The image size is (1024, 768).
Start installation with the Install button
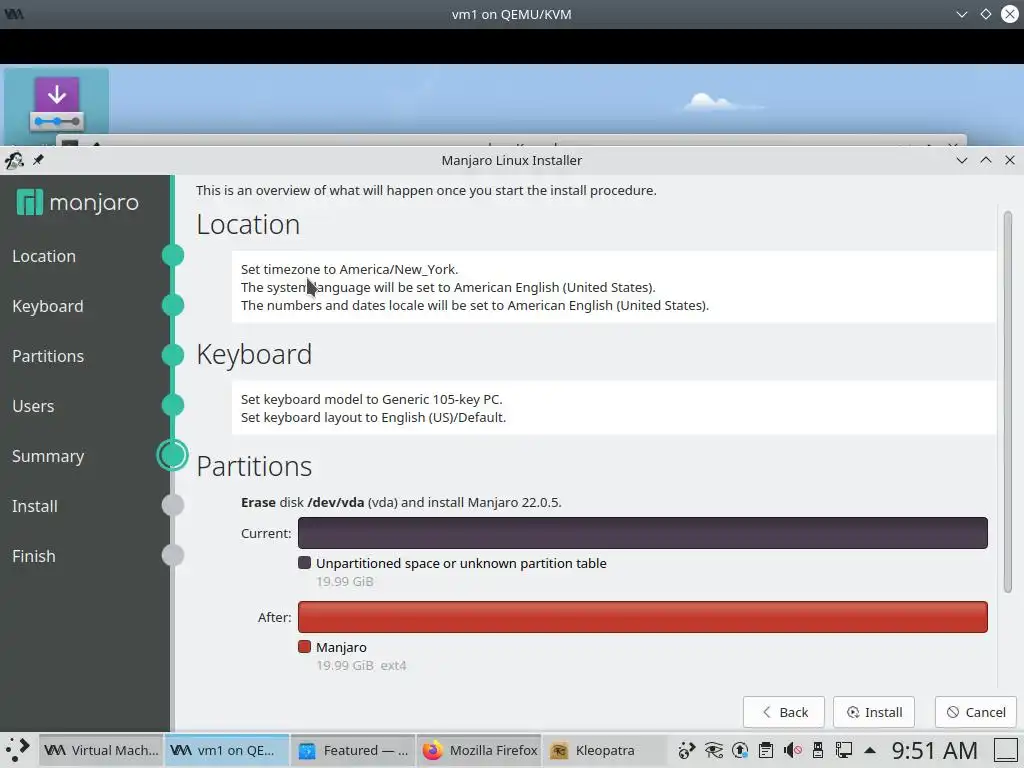coord(874,712)
